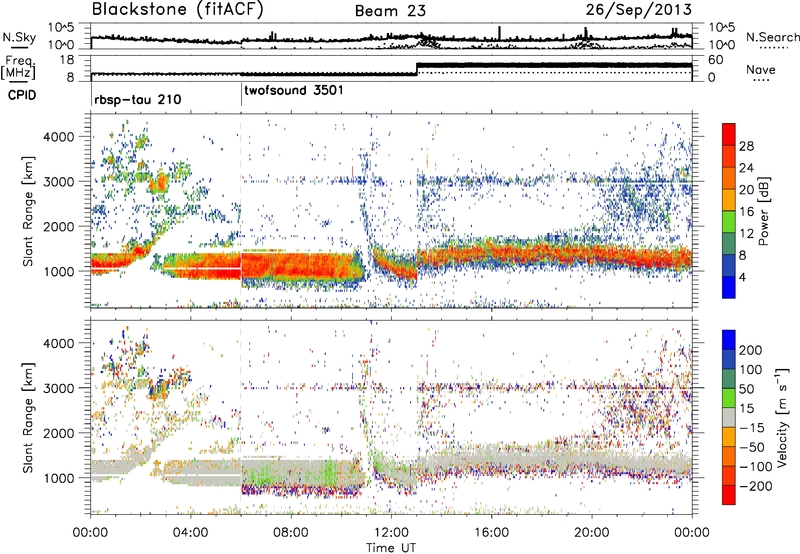This screenshot has height=554, width=800.
Task: Click the "4" label on Power color bar
Action: pos(742,277)
